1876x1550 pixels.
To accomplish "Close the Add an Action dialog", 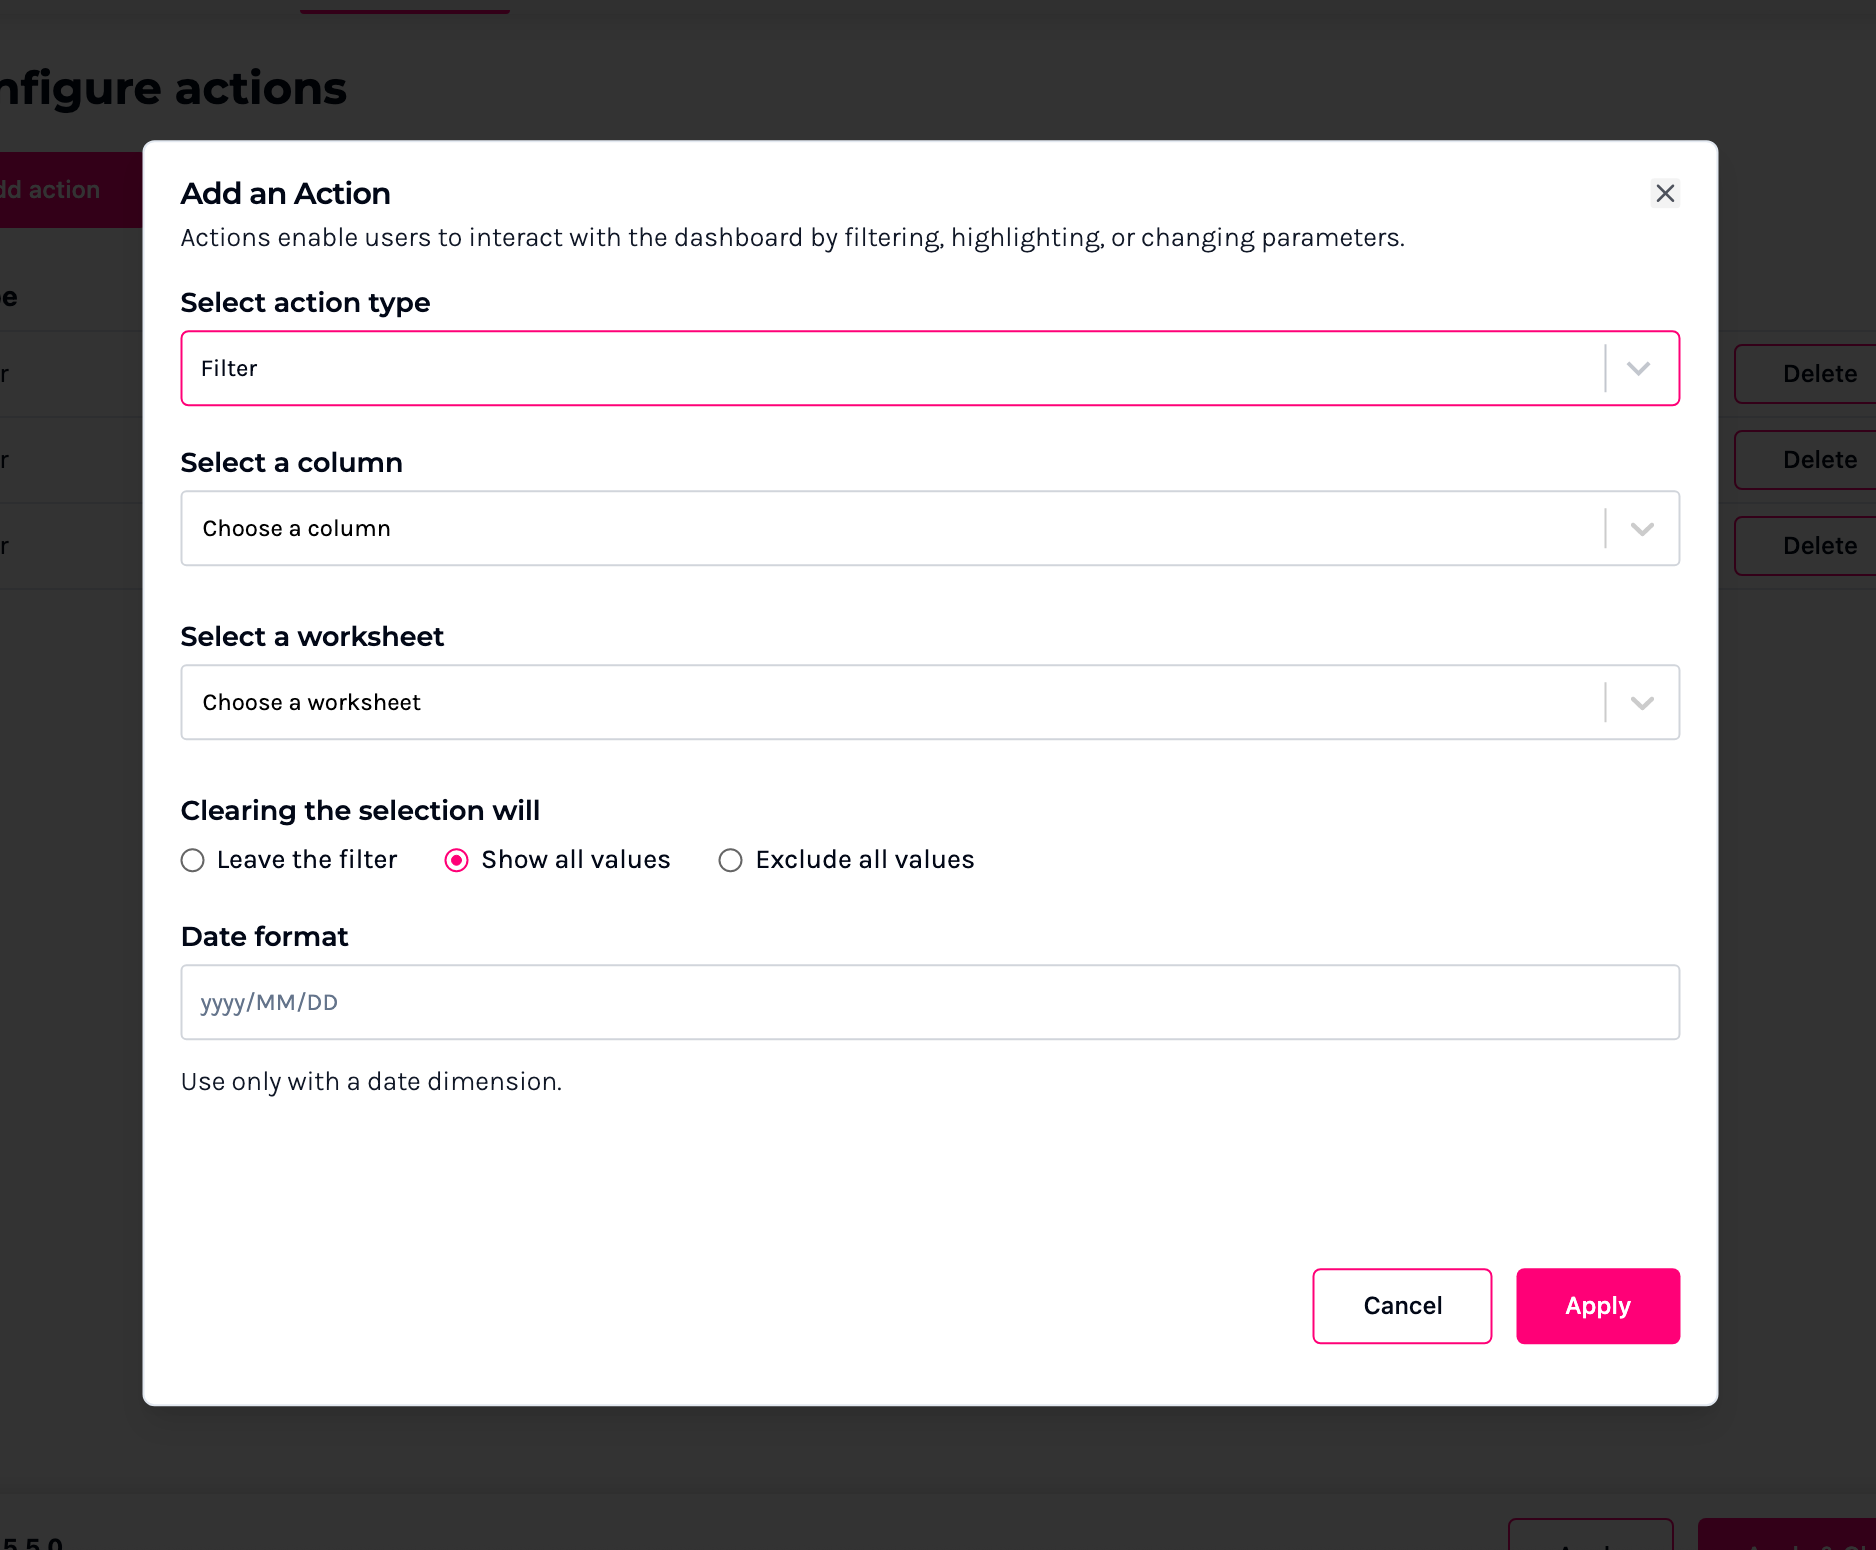I will tap(1665, 193).
